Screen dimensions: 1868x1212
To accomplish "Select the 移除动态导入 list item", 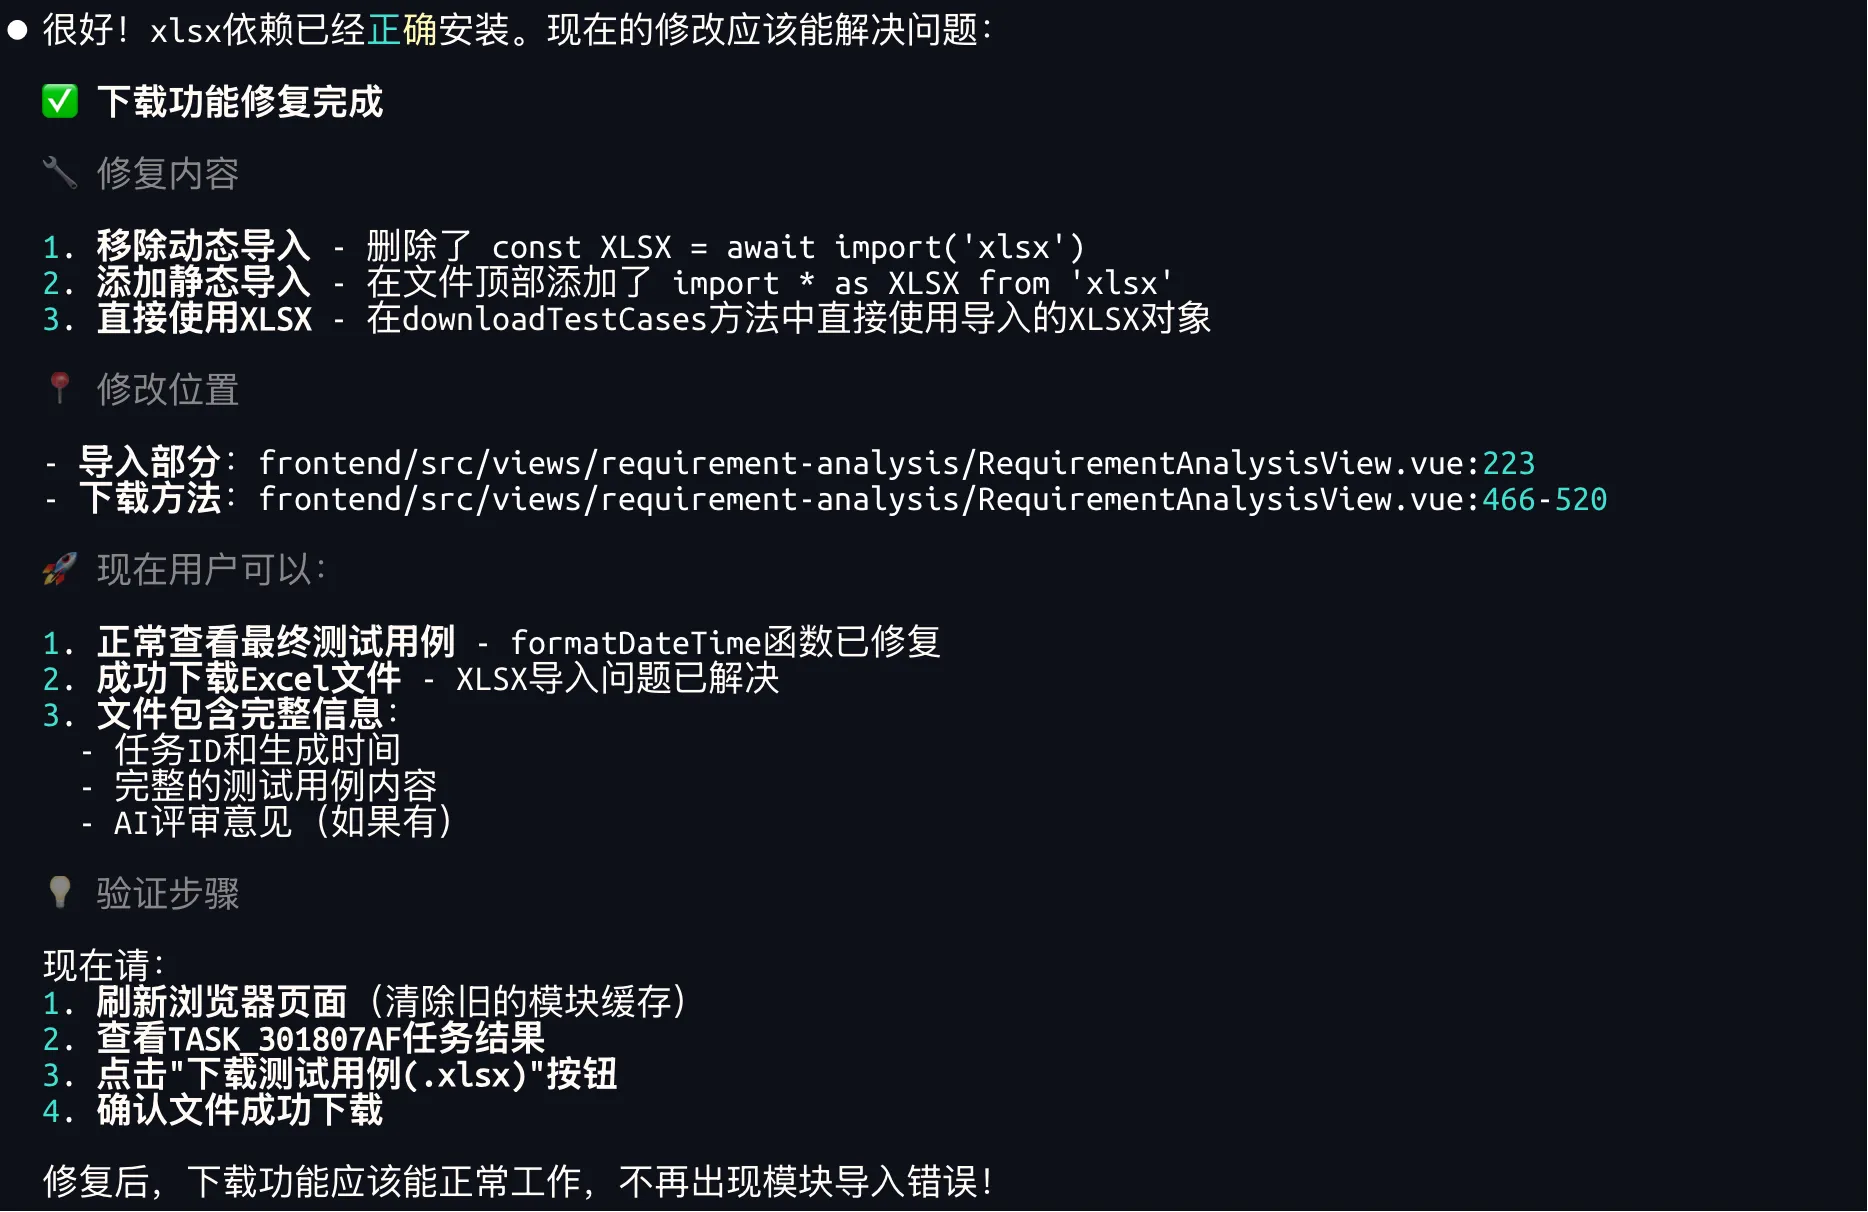I will (x=204, y=246).
